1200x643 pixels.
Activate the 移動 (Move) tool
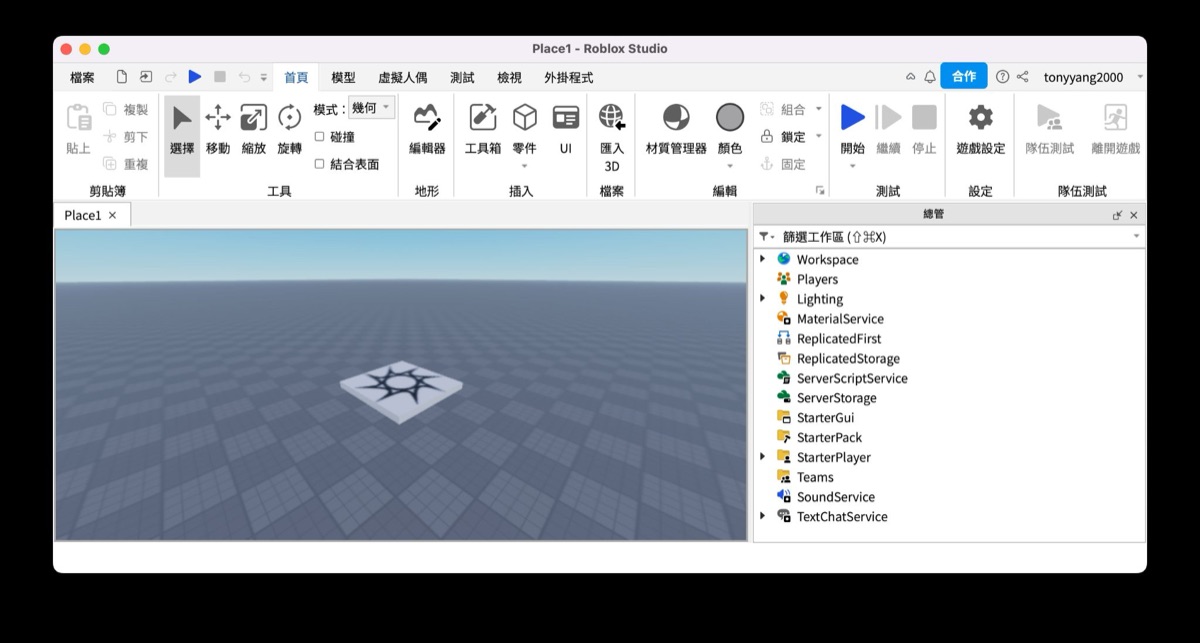point(218,131)
